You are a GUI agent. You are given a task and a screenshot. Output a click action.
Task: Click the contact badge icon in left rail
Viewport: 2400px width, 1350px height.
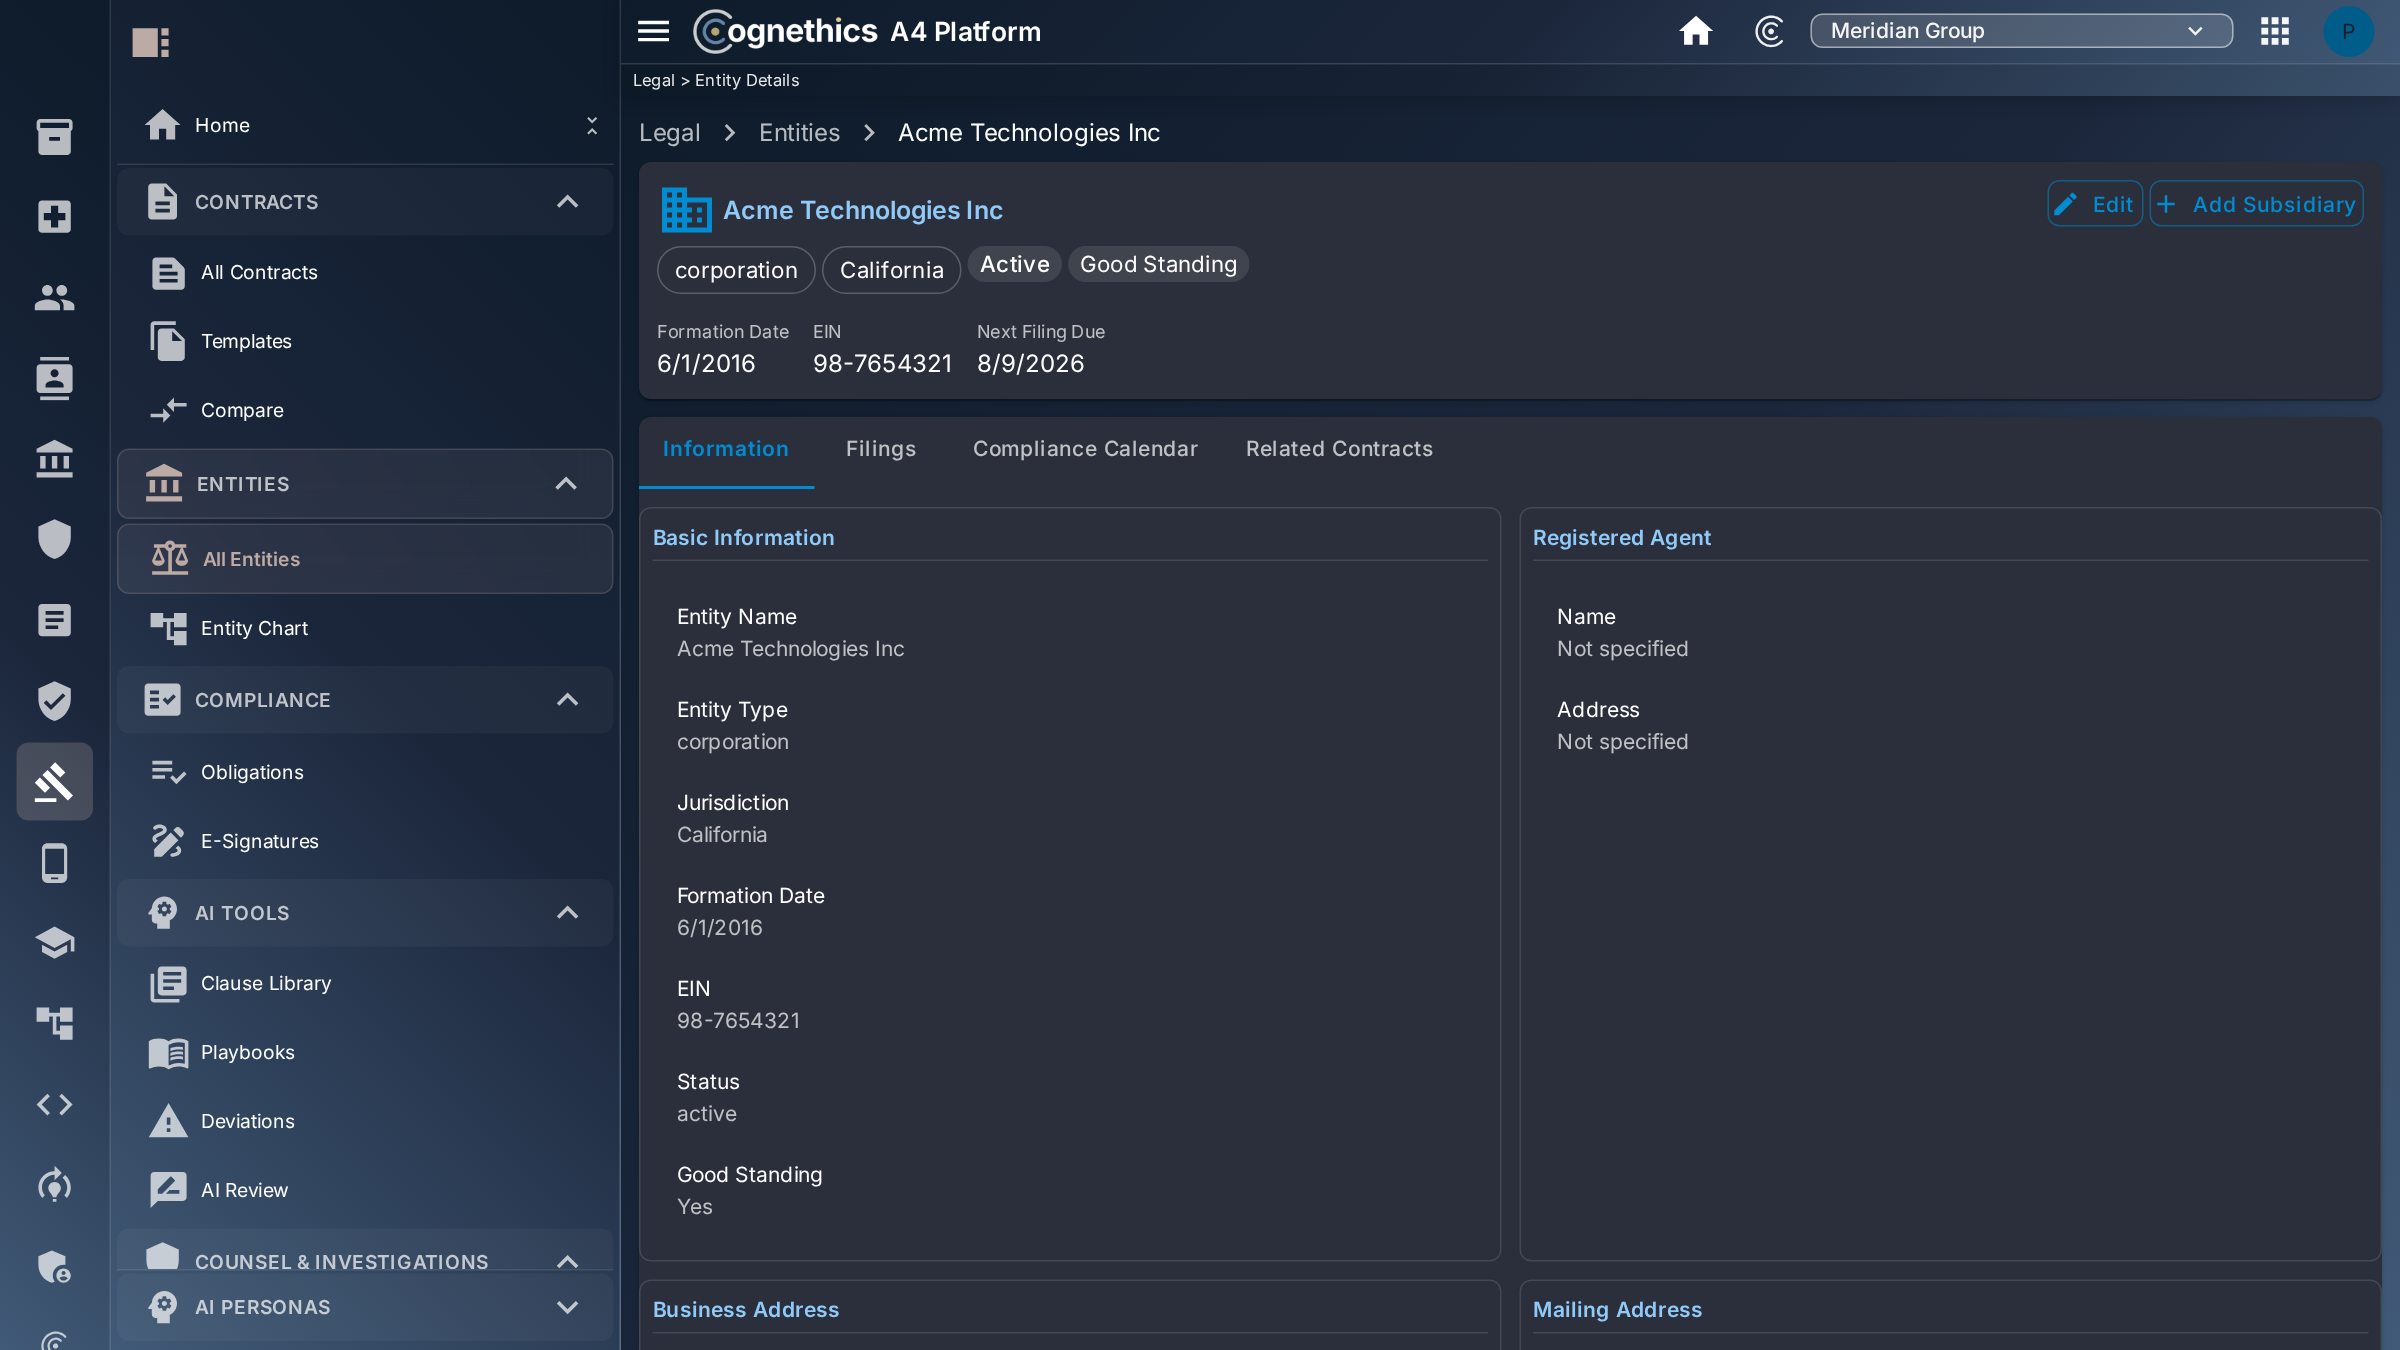(x=54, y=378)
